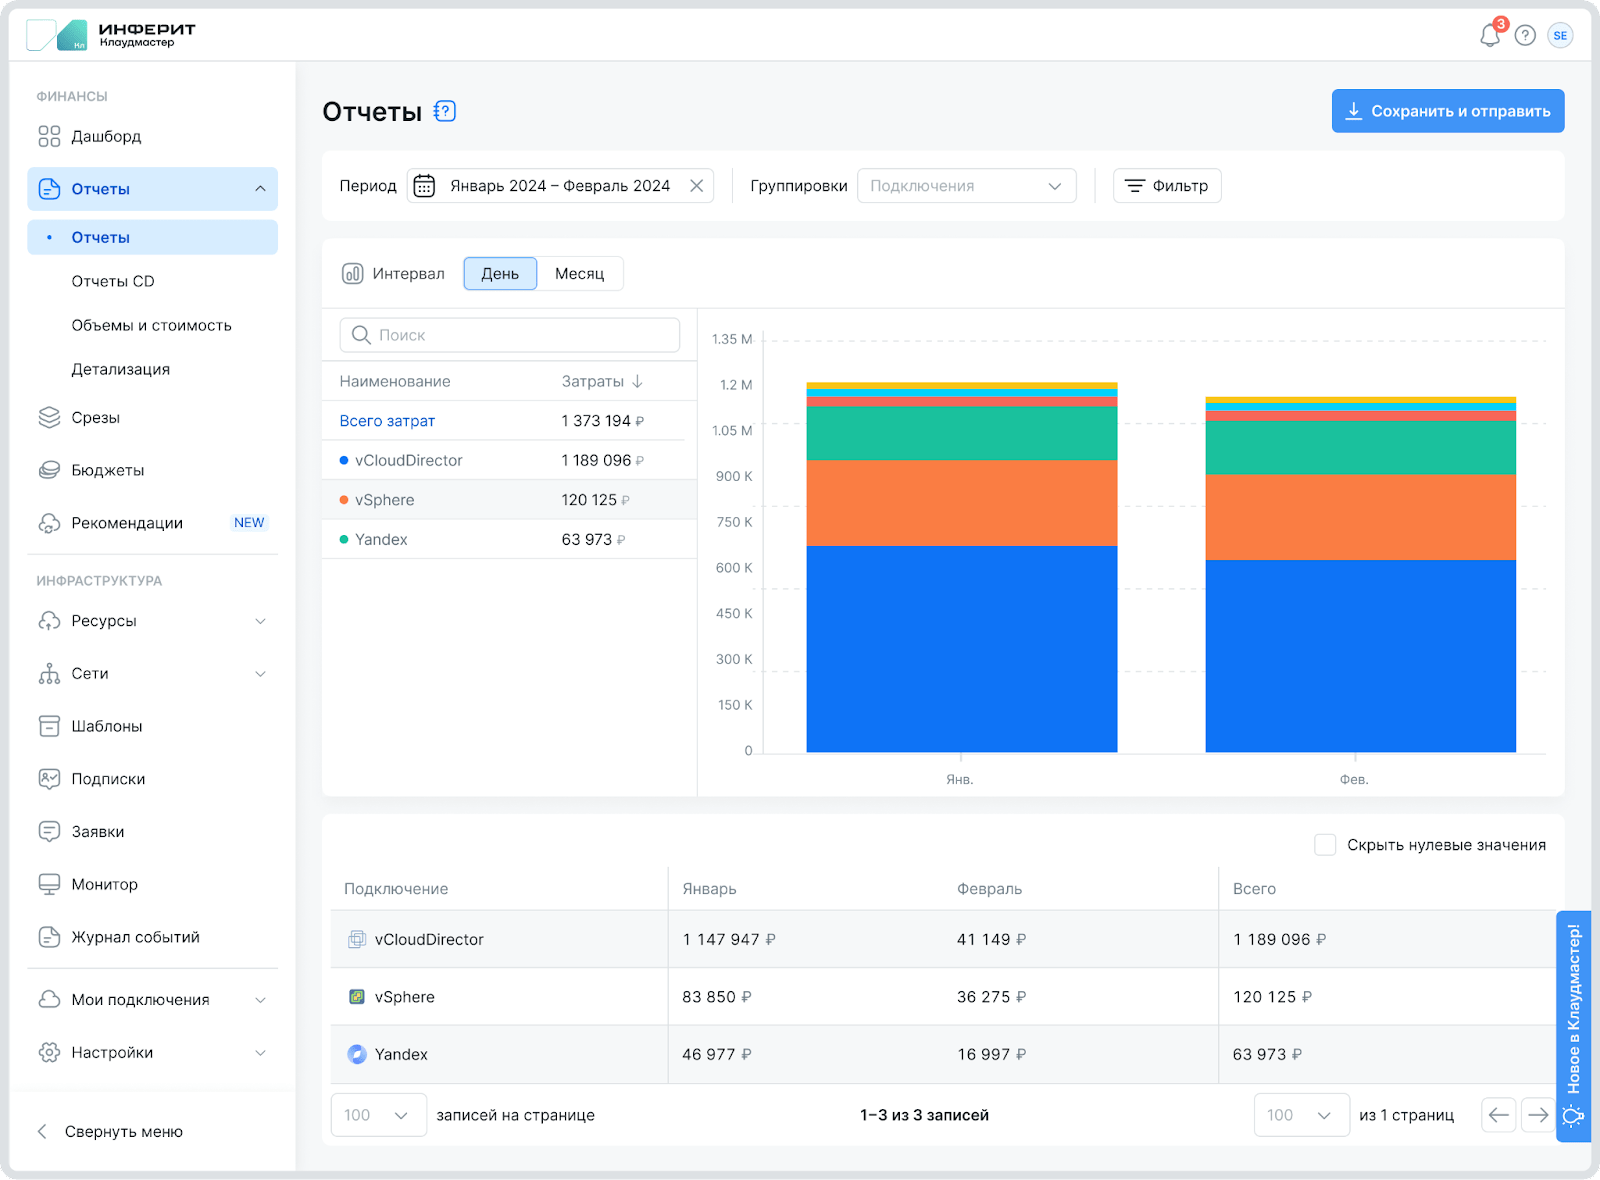Screen dimensions: 1600x1180
Task: Open the Новое в Клаудмастер side tab
Action: tap(1573, 1026)
